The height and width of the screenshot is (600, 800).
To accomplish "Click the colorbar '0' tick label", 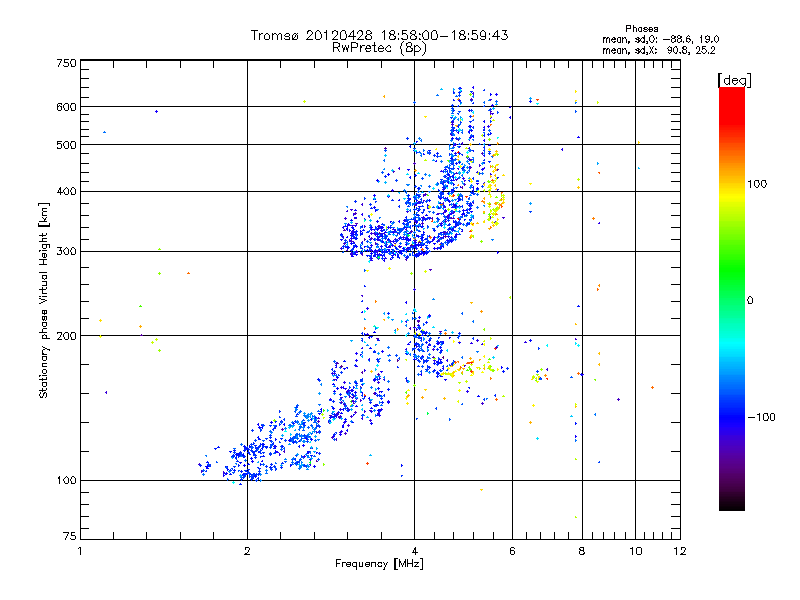I will 750,301.
